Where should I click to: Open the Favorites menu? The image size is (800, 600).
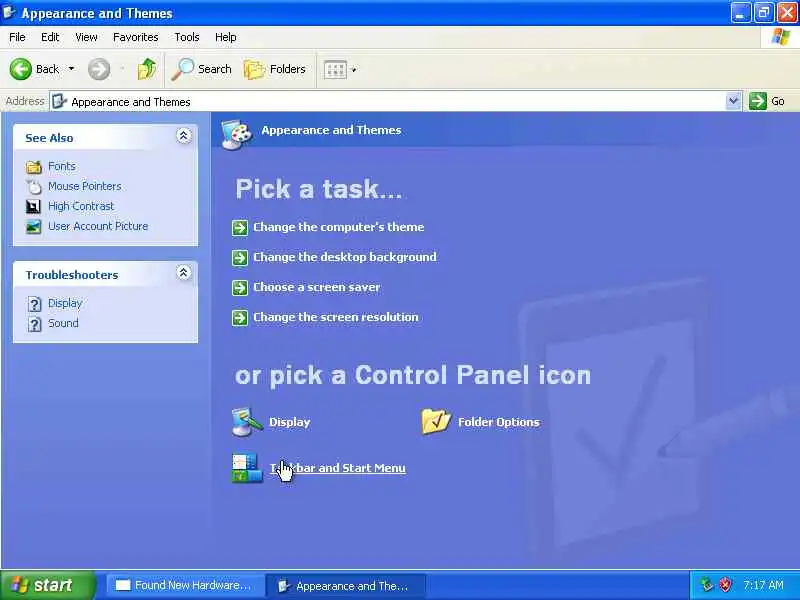coord(136,37)
